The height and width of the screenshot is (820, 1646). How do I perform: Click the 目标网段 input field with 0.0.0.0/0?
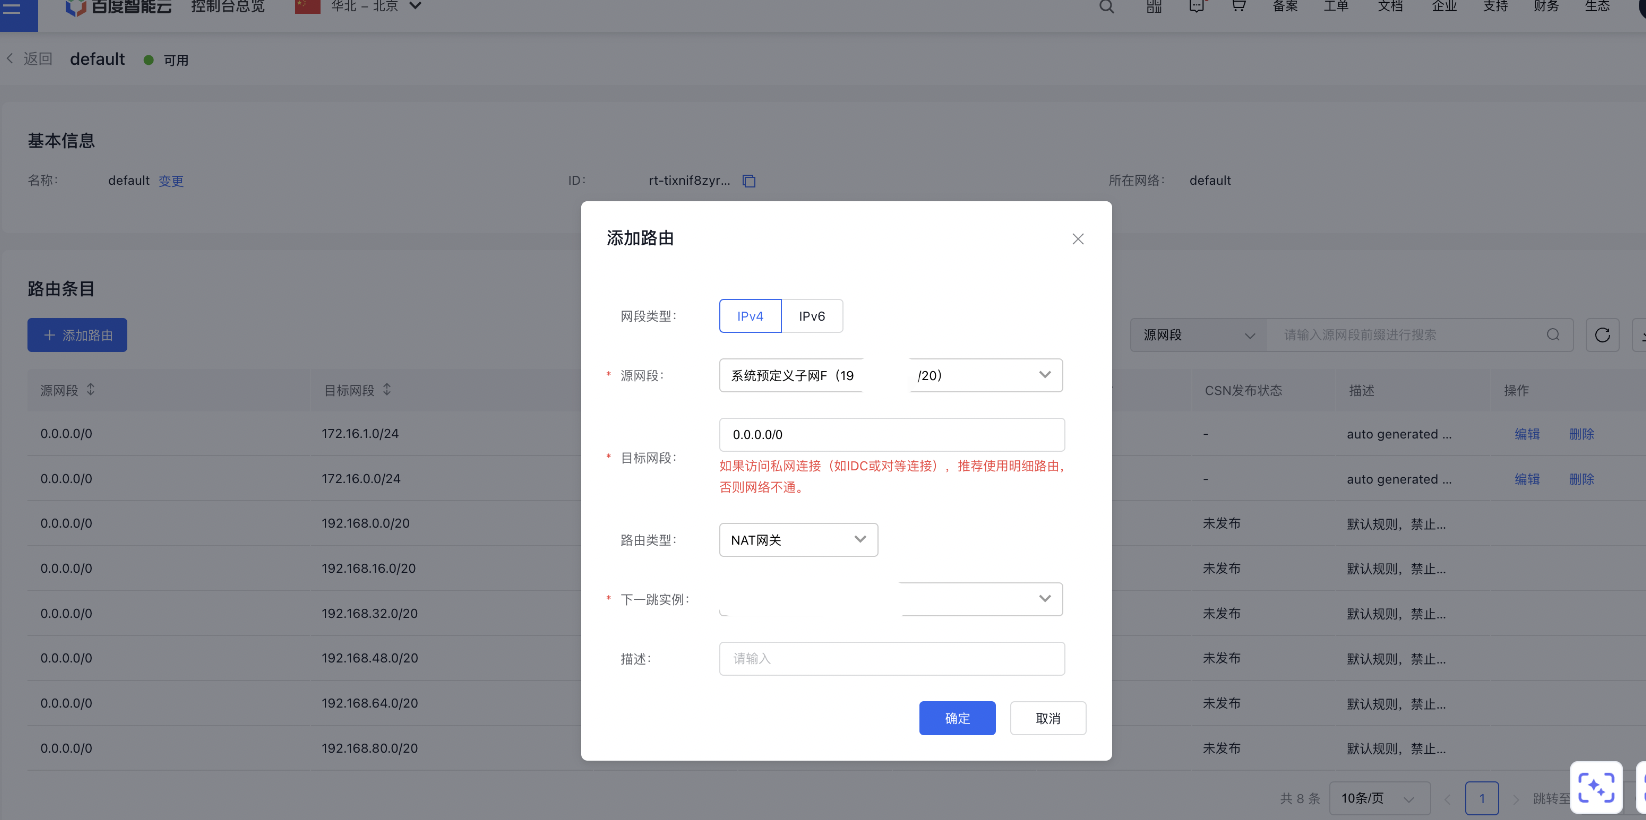click(891, 435)
